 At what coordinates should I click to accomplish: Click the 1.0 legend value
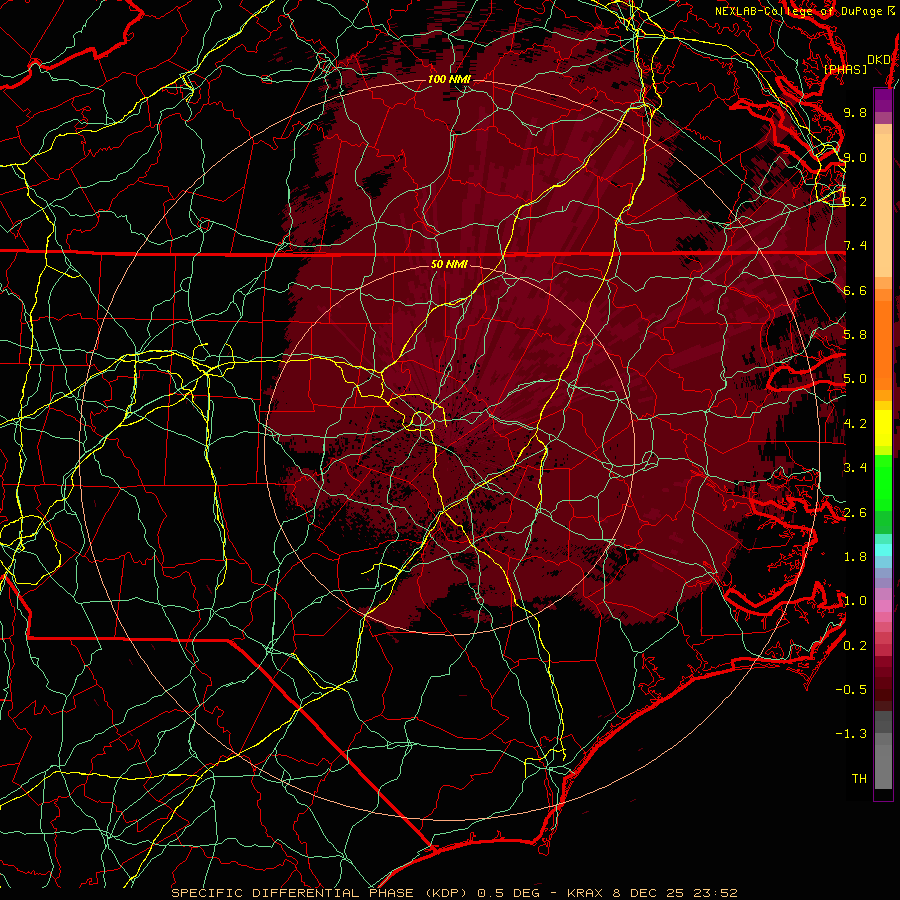[x=855, y=601]
